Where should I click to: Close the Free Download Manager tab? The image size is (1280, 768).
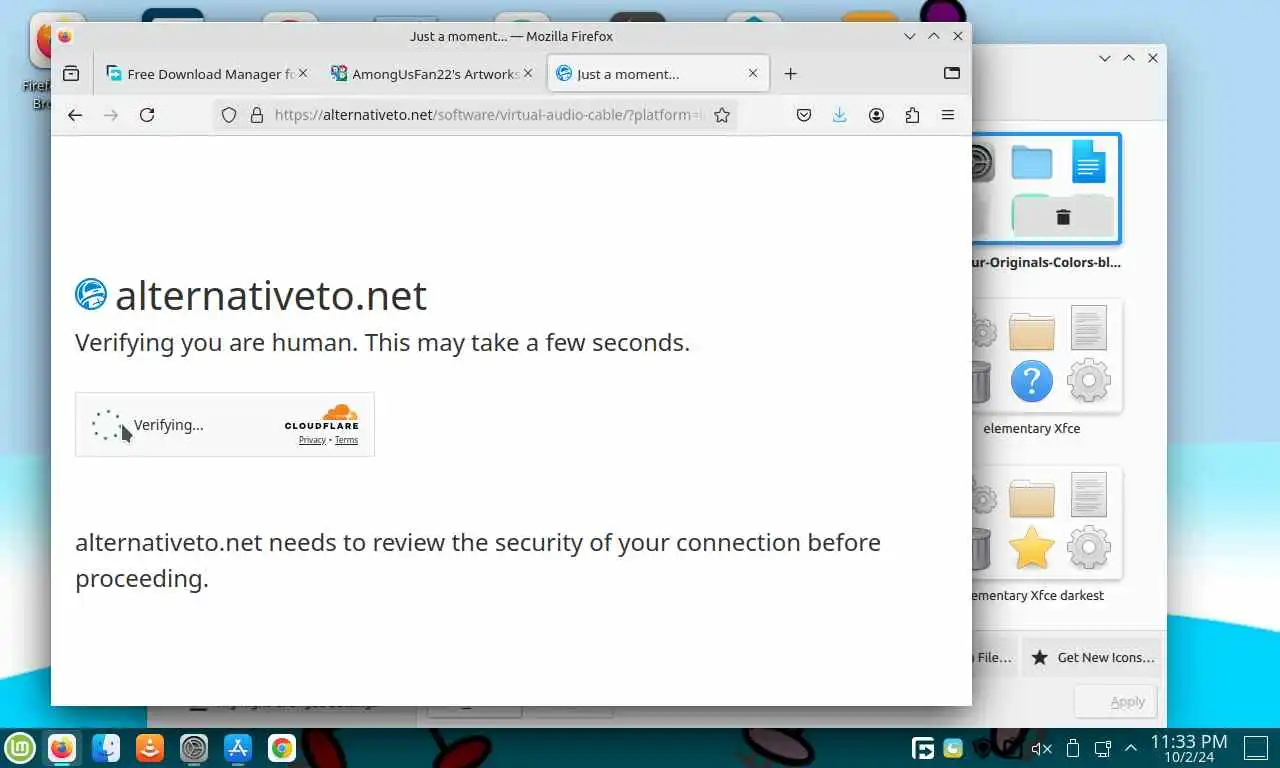[x=303, y=73]
